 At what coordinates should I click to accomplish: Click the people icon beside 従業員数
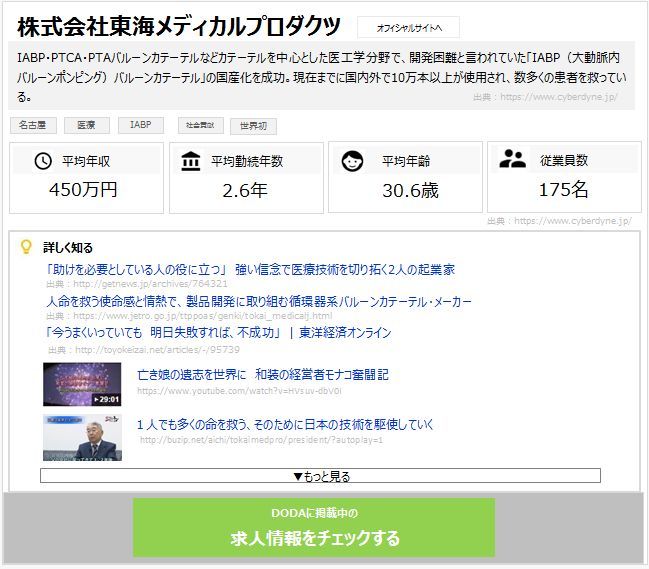(x=512, y=158)
